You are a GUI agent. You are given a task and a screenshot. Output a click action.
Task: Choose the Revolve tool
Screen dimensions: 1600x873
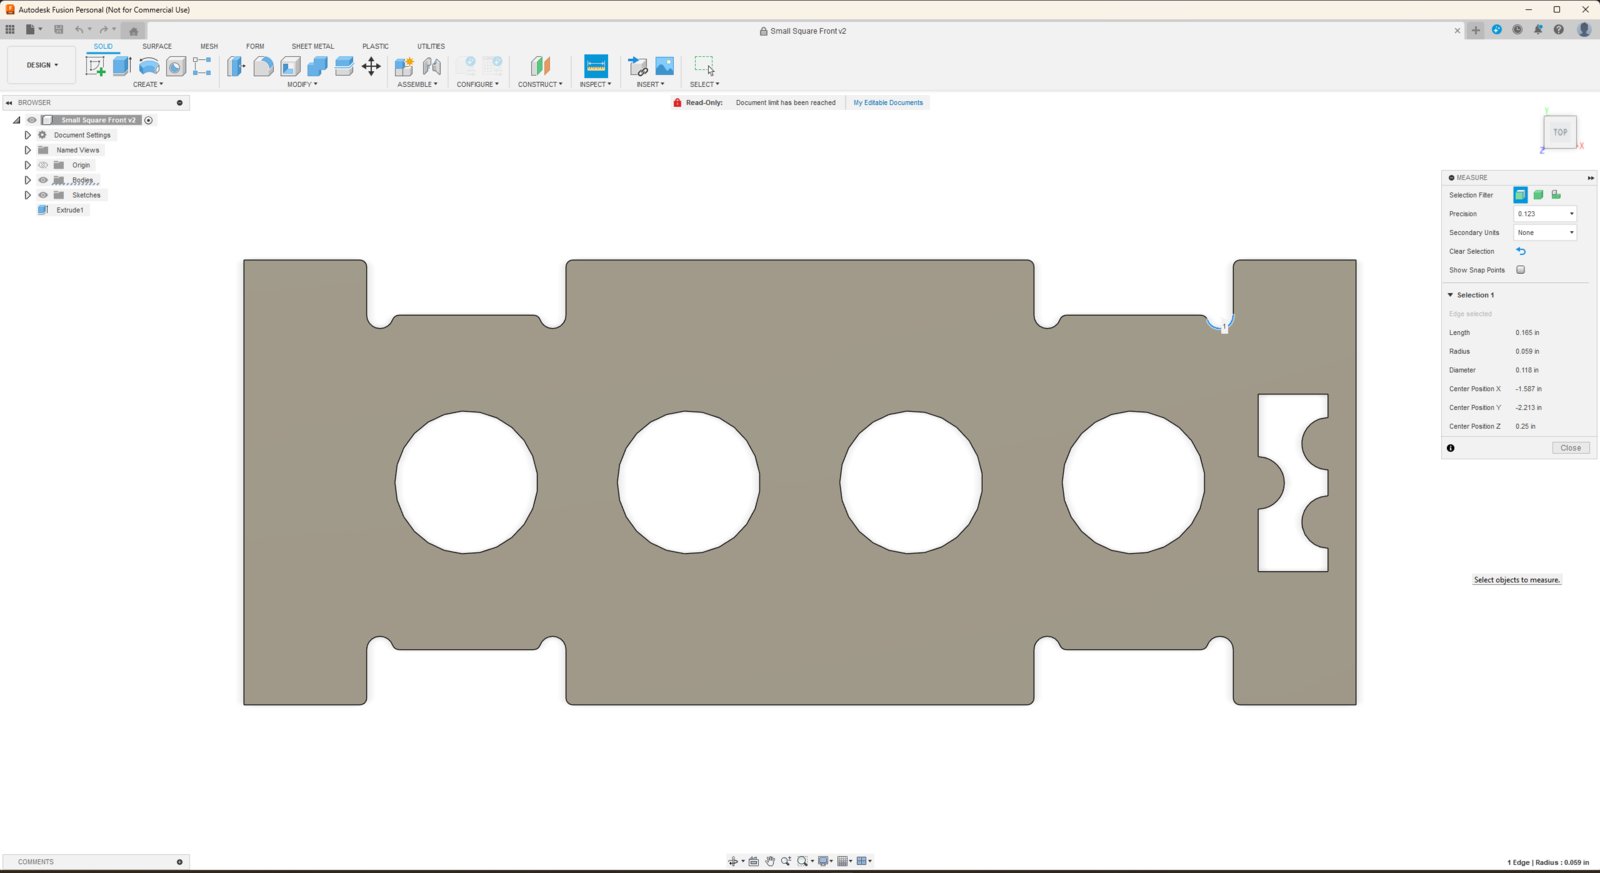click(149, 66)
